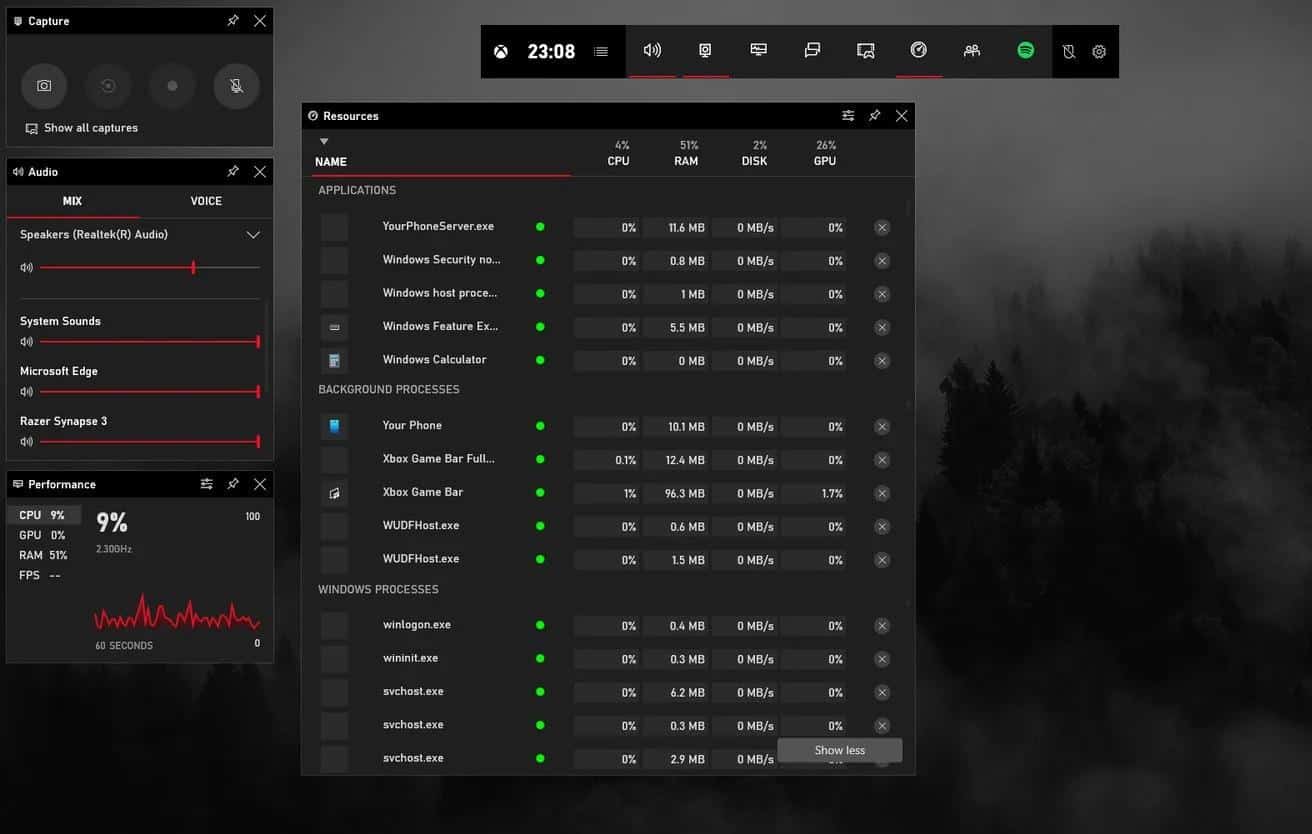Screen dimensions: 1312x834
Task: Select the FPS metric
Action: pos(44,575)
